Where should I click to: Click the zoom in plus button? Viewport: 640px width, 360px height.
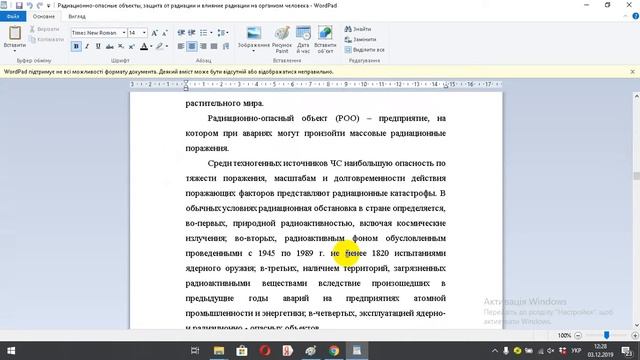click(x=635, y=336)
